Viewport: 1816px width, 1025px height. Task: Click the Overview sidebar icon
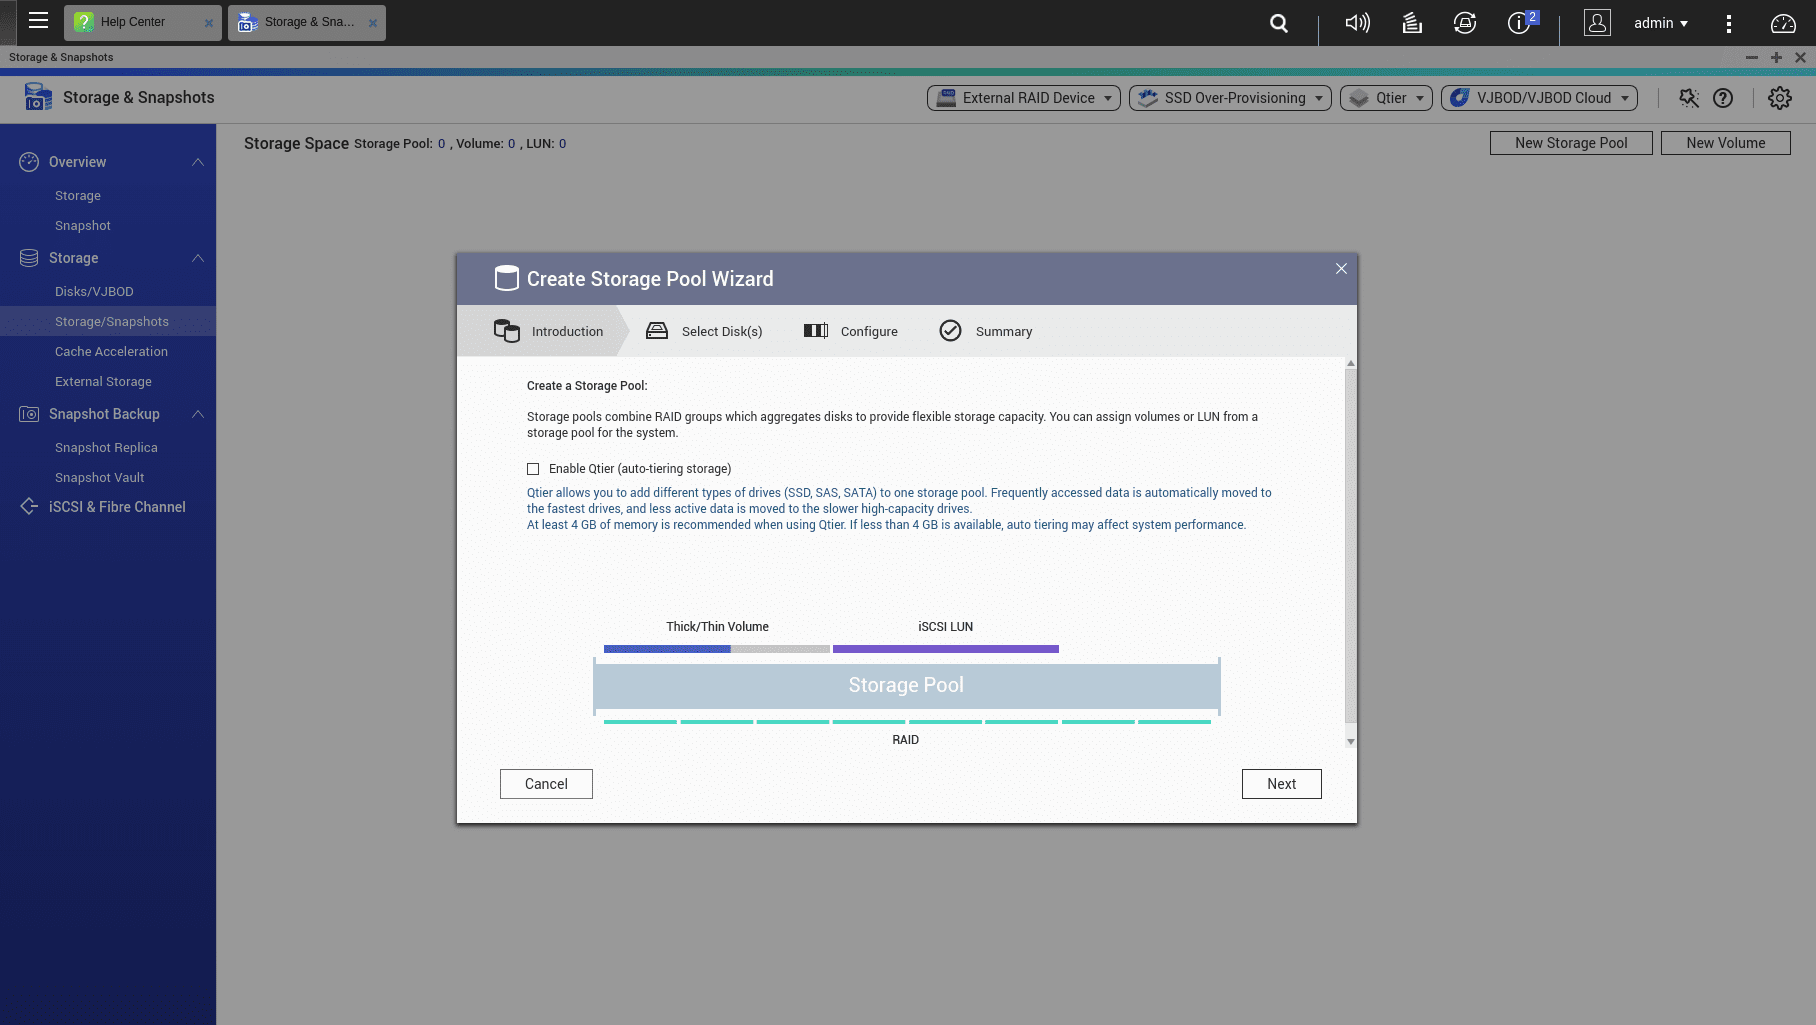(x=29, y=162)
